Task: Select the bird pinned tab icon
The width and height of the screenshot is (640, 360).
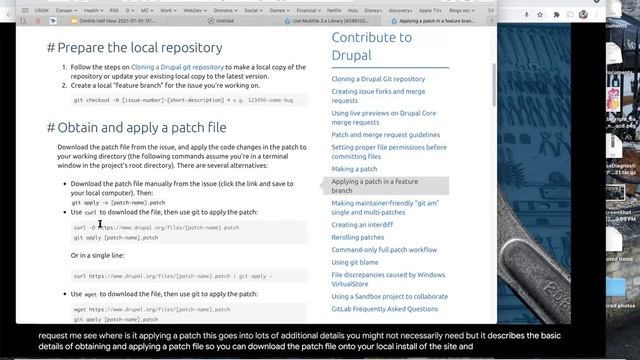Action: (x=53, y=21)
